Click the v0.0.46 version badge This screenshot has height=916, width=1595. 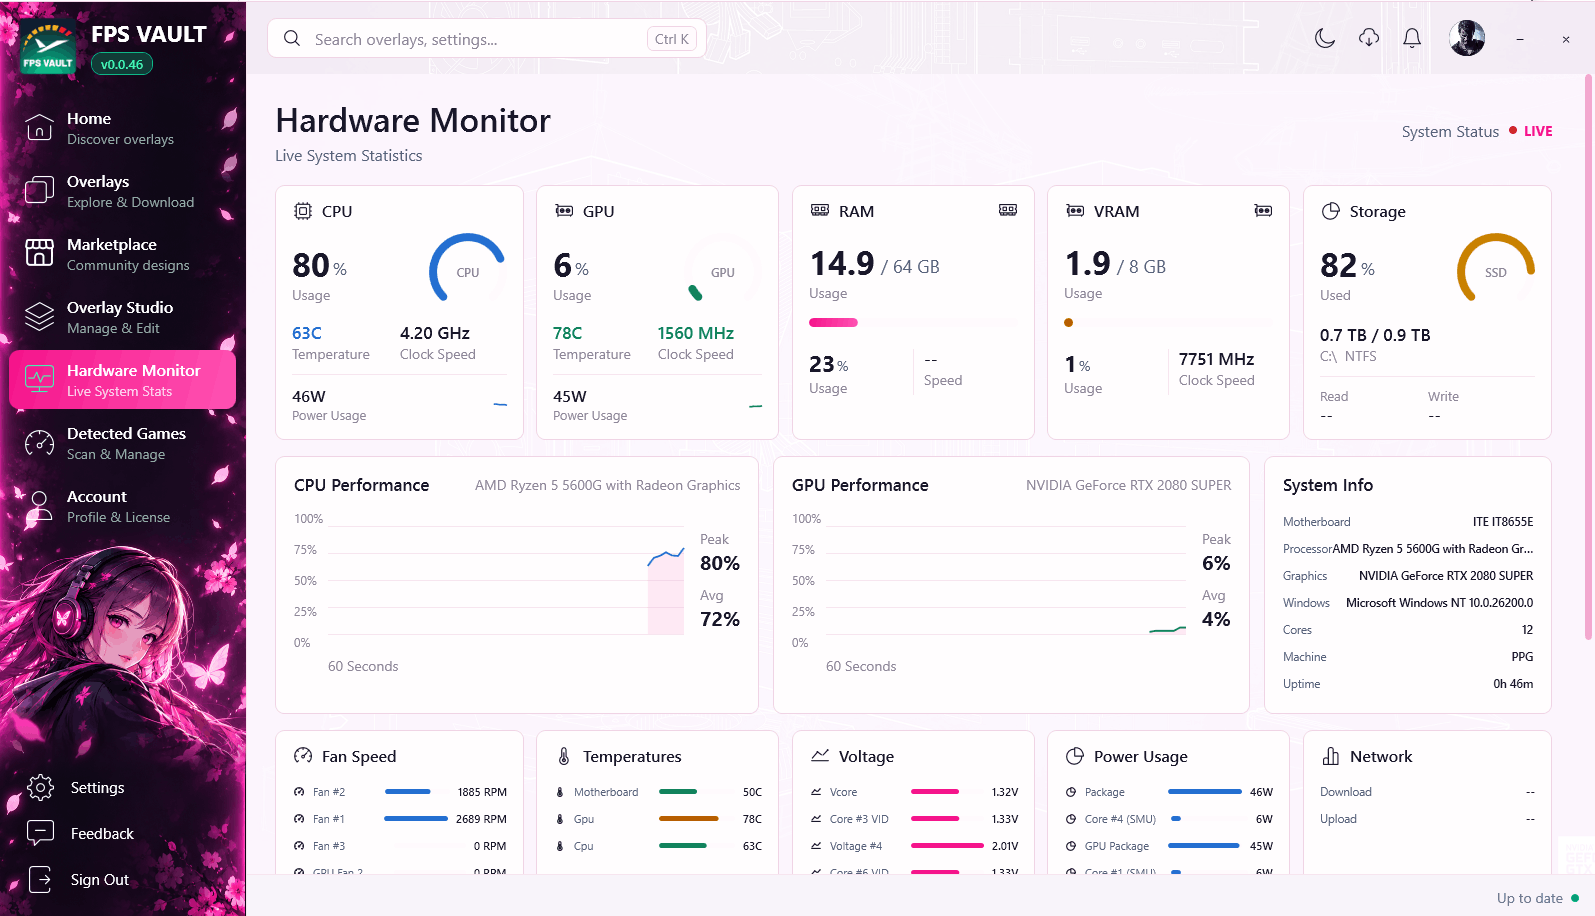tap(122, 64)
